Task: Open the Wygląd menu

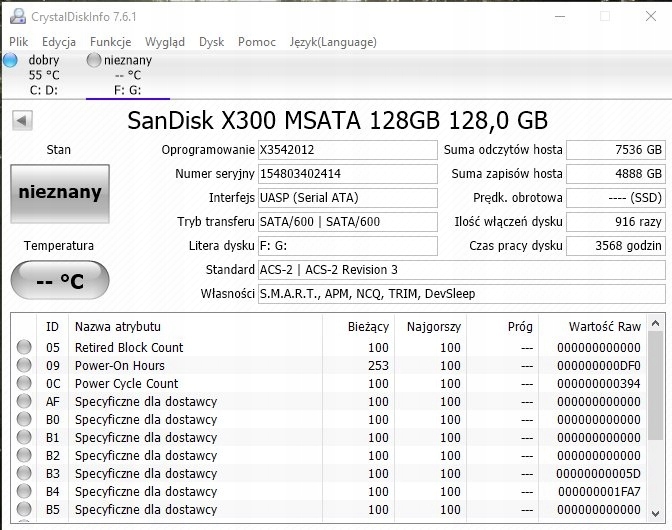Action: [165, 42]
